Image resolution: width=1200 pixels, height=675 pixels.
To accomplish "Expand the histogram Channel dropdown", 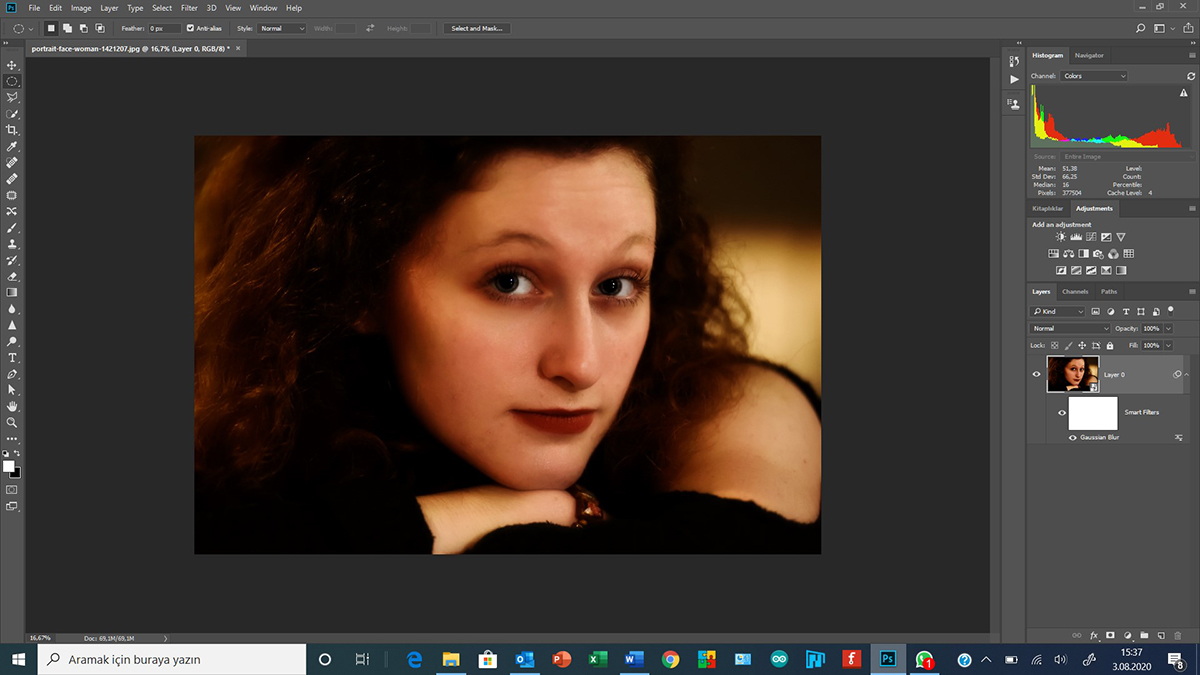I will [1093, 76].
